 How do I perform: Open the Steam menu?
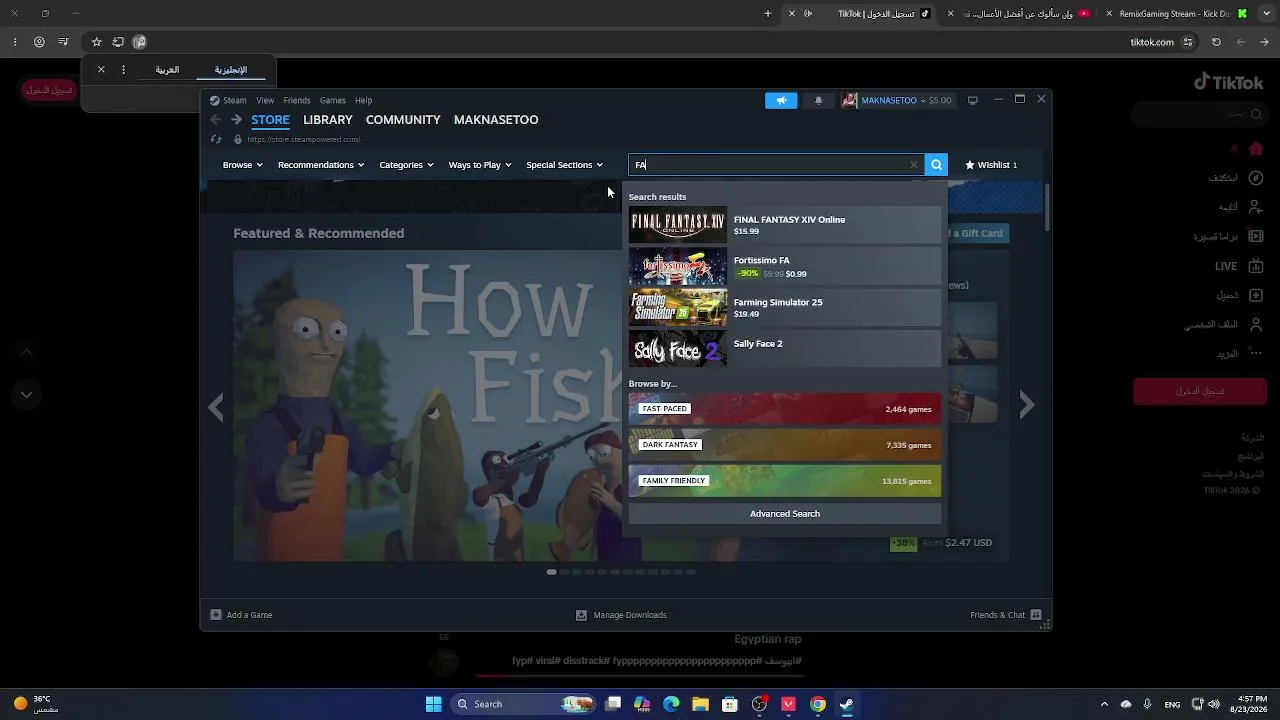228,100
